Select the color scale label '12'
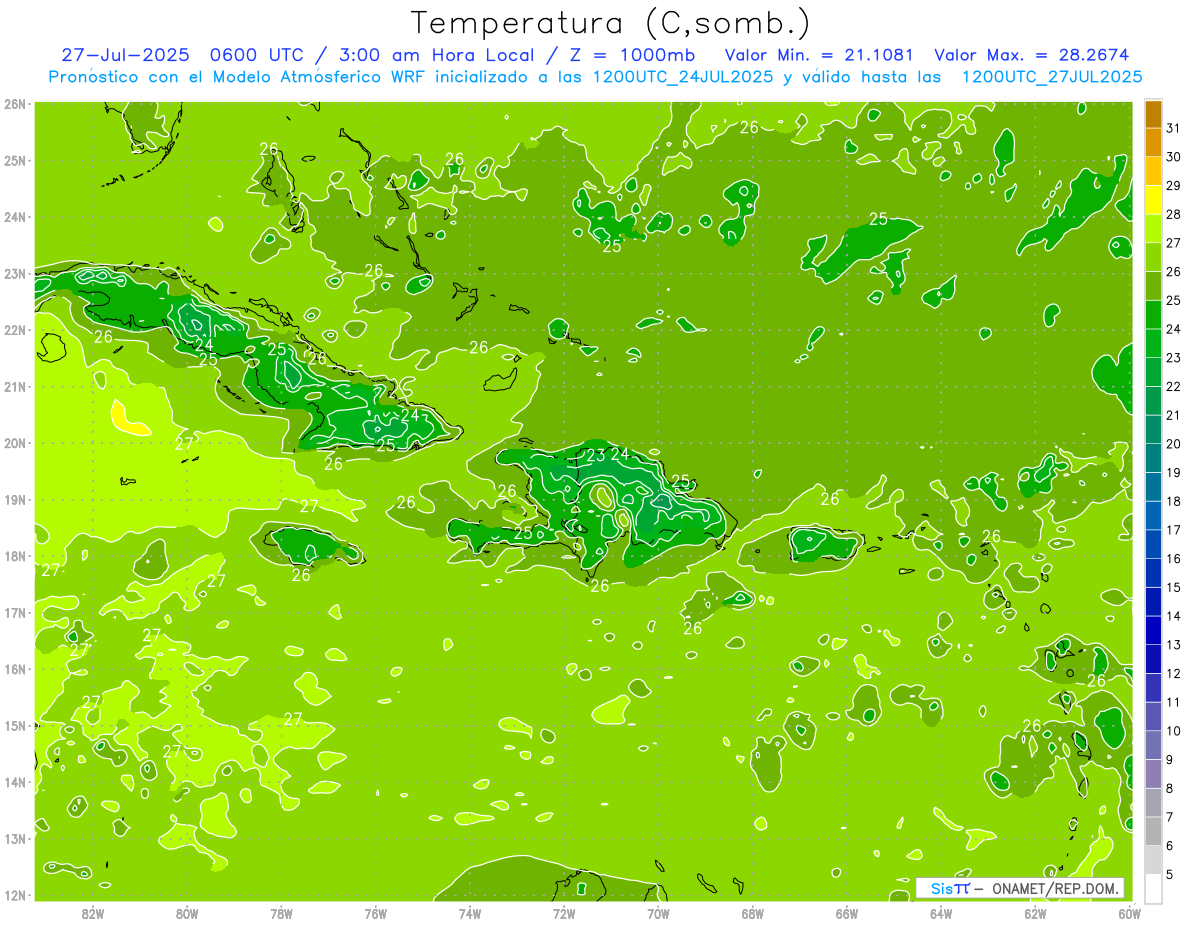The height and width of the screenshot is (927, 1200). (1173, 673)
